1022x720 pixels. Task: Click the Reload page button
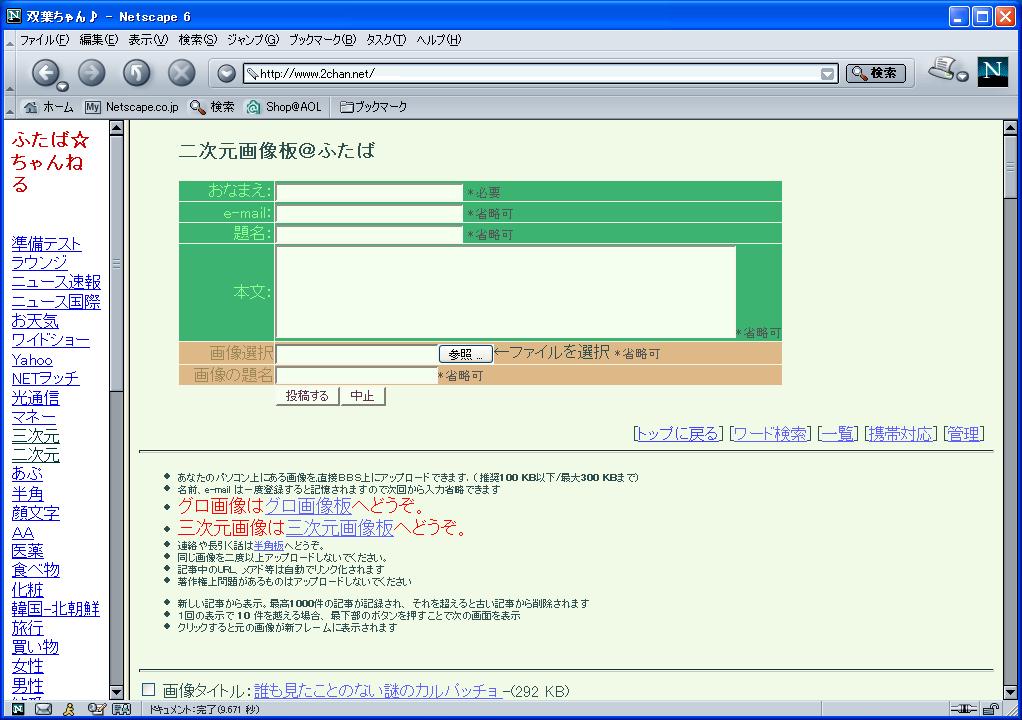[137, 72]
